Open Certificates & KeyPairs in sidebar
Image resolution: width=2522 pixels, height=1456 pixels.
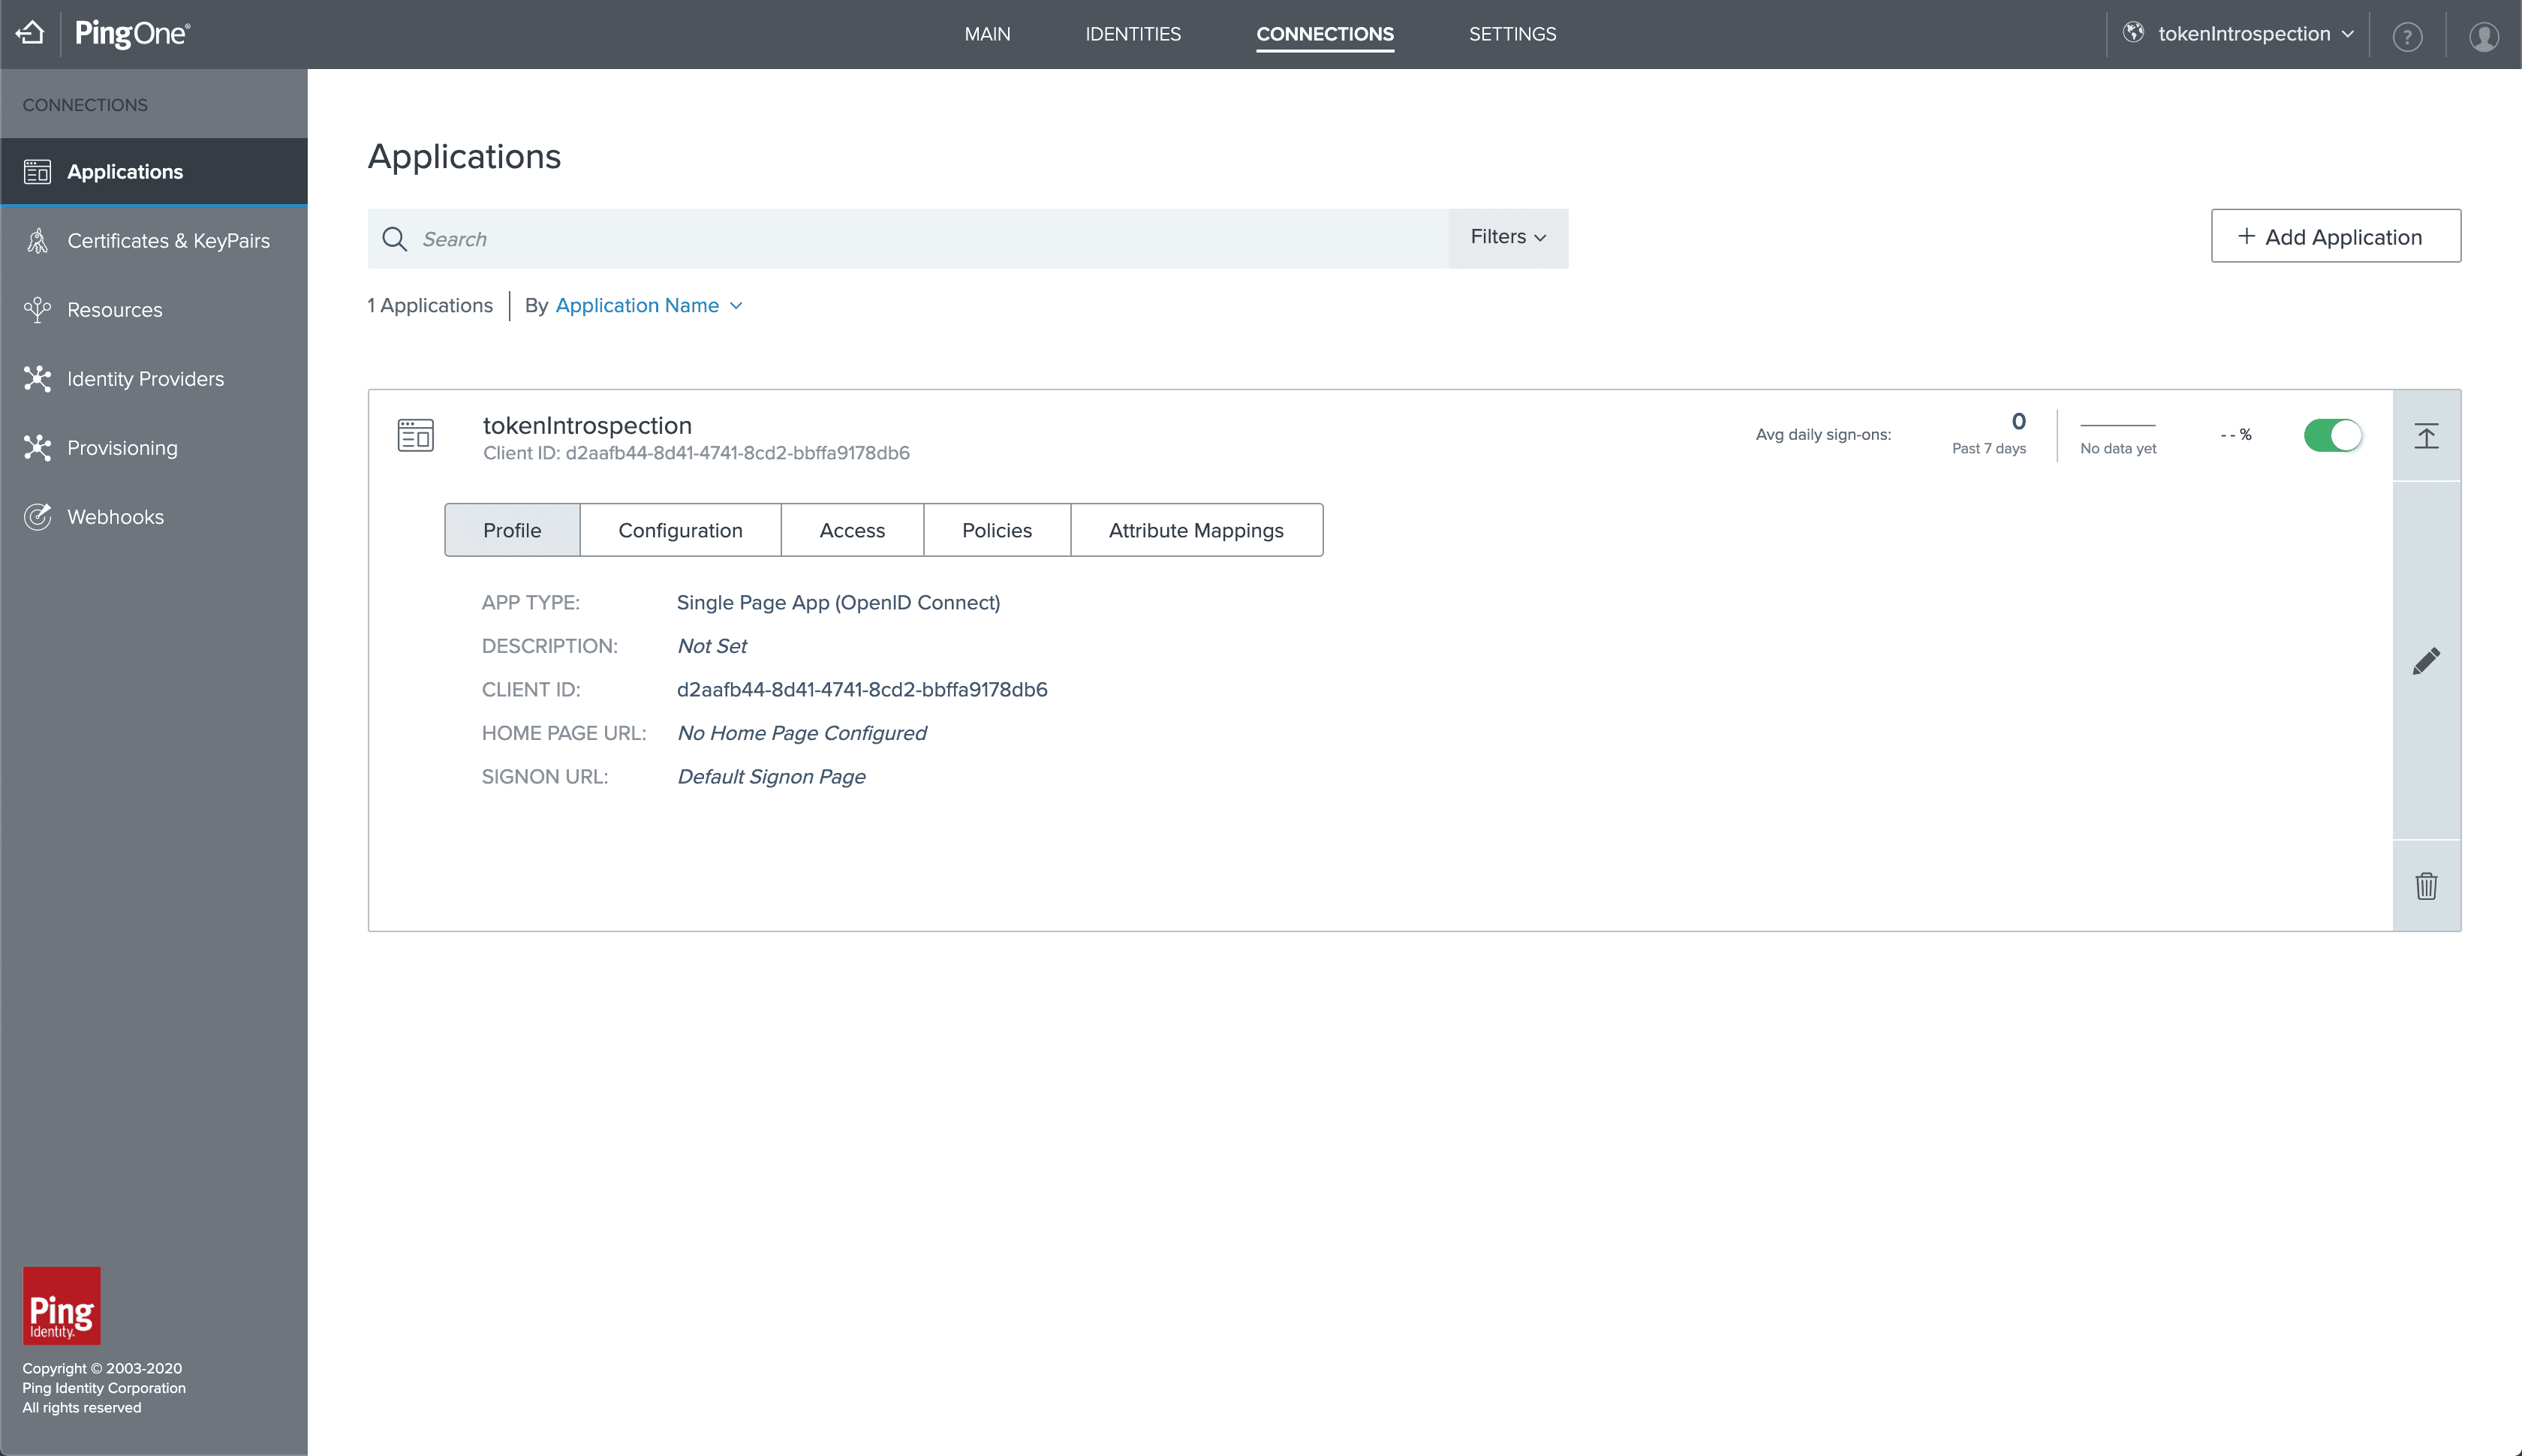[x=168, y=241]
